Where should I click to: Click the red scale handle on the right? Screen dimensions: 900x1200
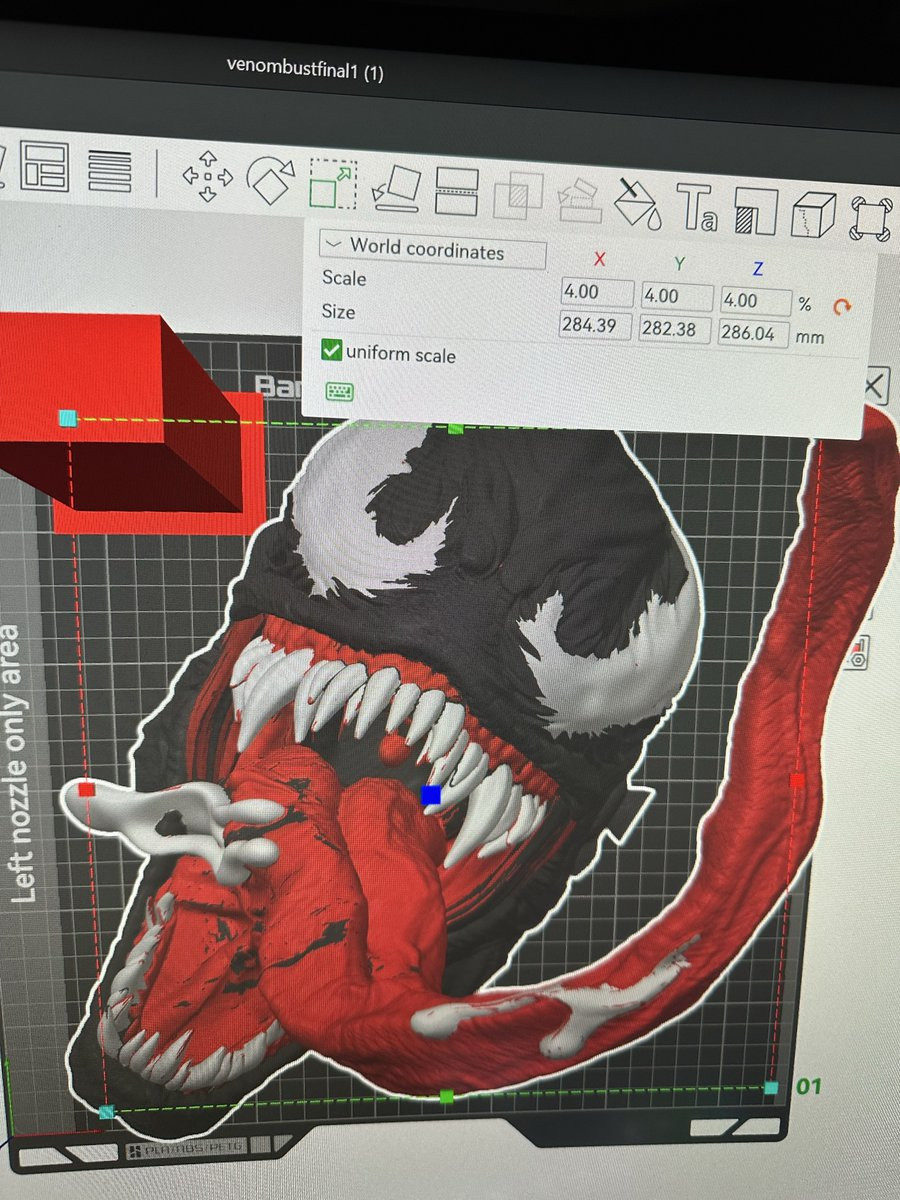pos(797,779)
